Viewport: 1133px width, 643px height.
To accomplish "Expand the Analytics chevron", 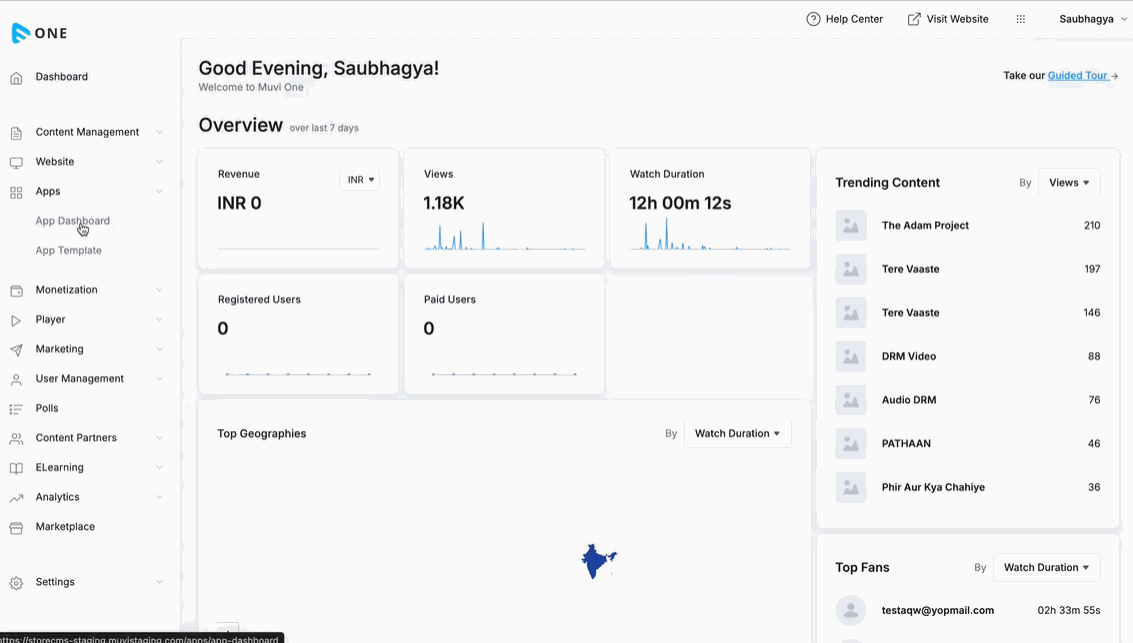I will (160, 497).
